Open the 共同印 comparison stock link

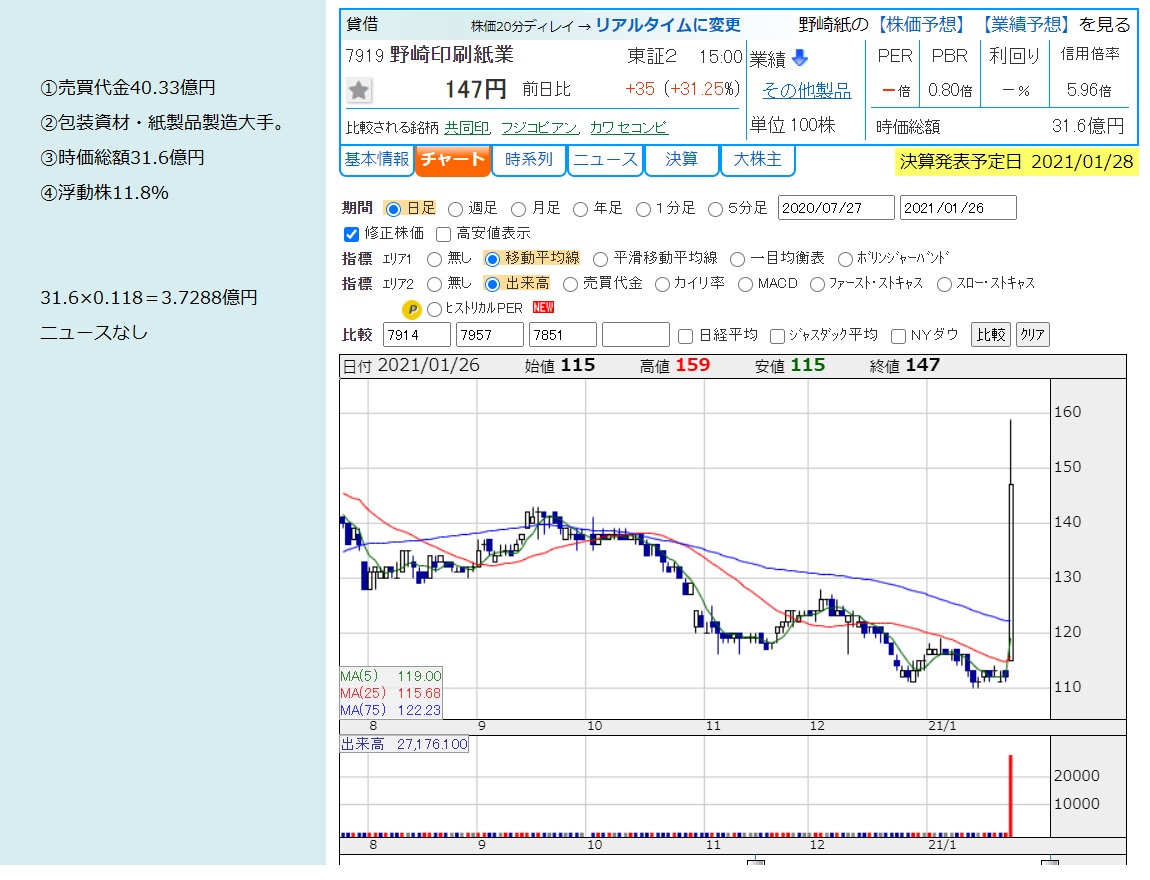tap(467, 128)
